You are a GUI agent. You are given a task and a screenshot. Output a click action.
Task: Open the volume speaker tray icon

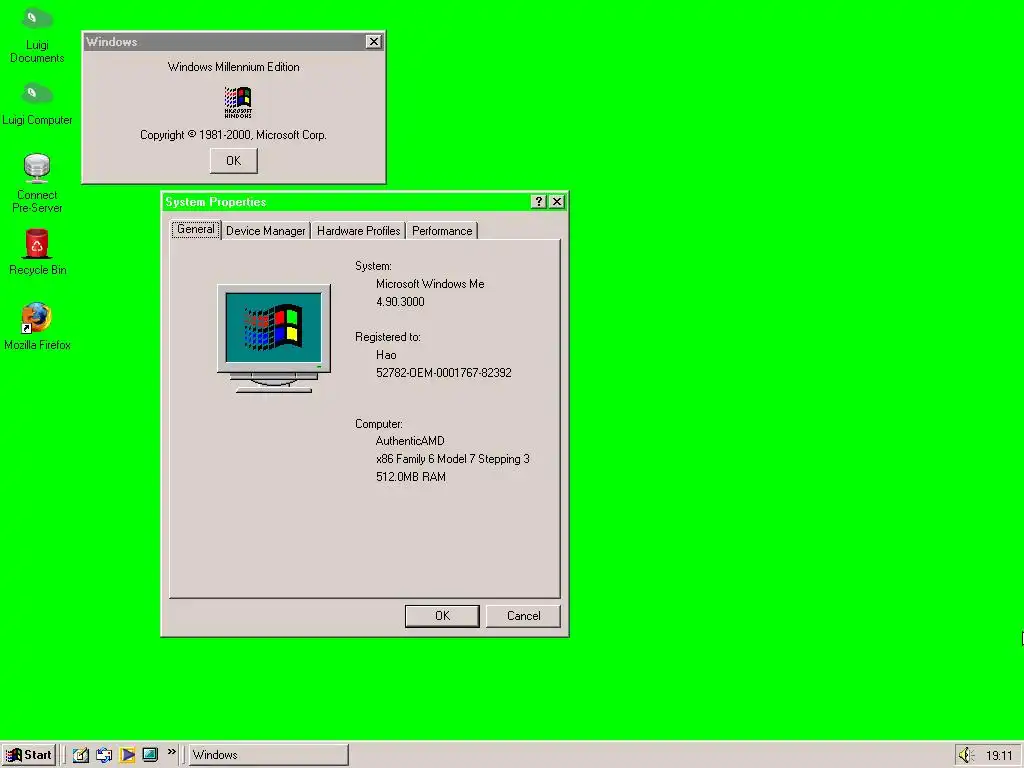pyautogui.click(x=966, y=756)
